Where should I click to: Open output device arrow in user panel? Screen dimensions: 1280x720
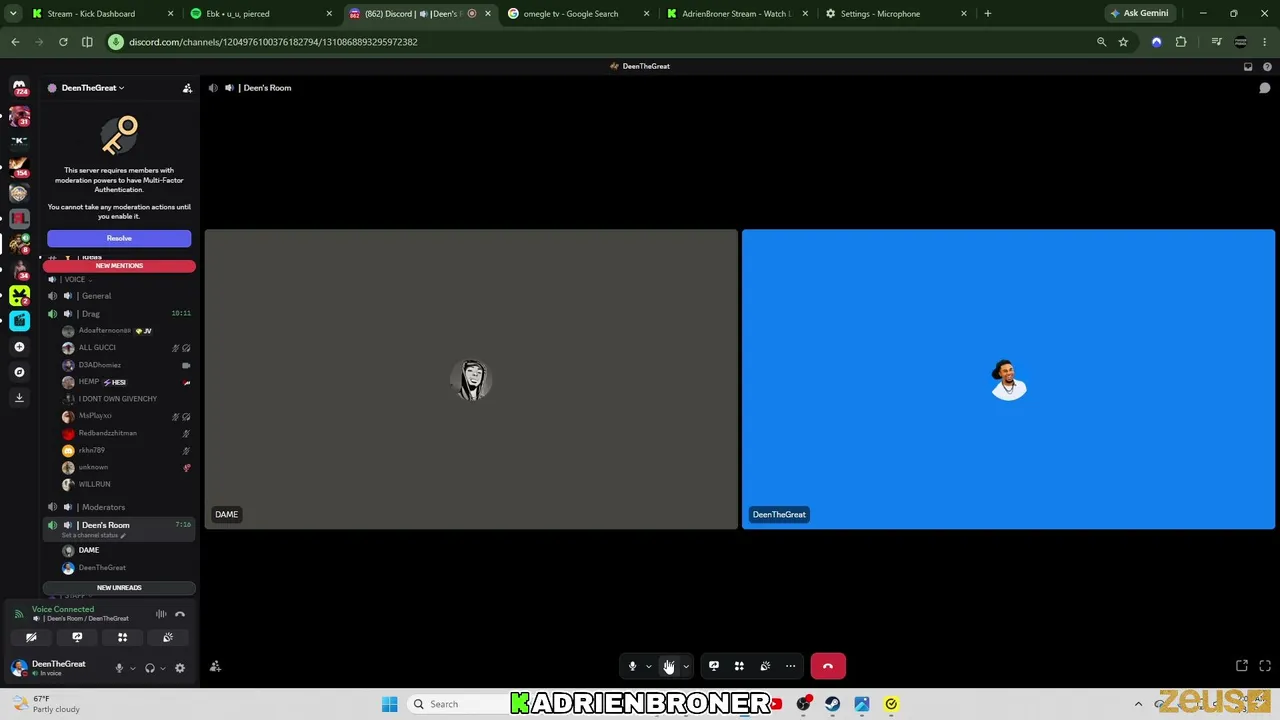[x=163, y=668]
